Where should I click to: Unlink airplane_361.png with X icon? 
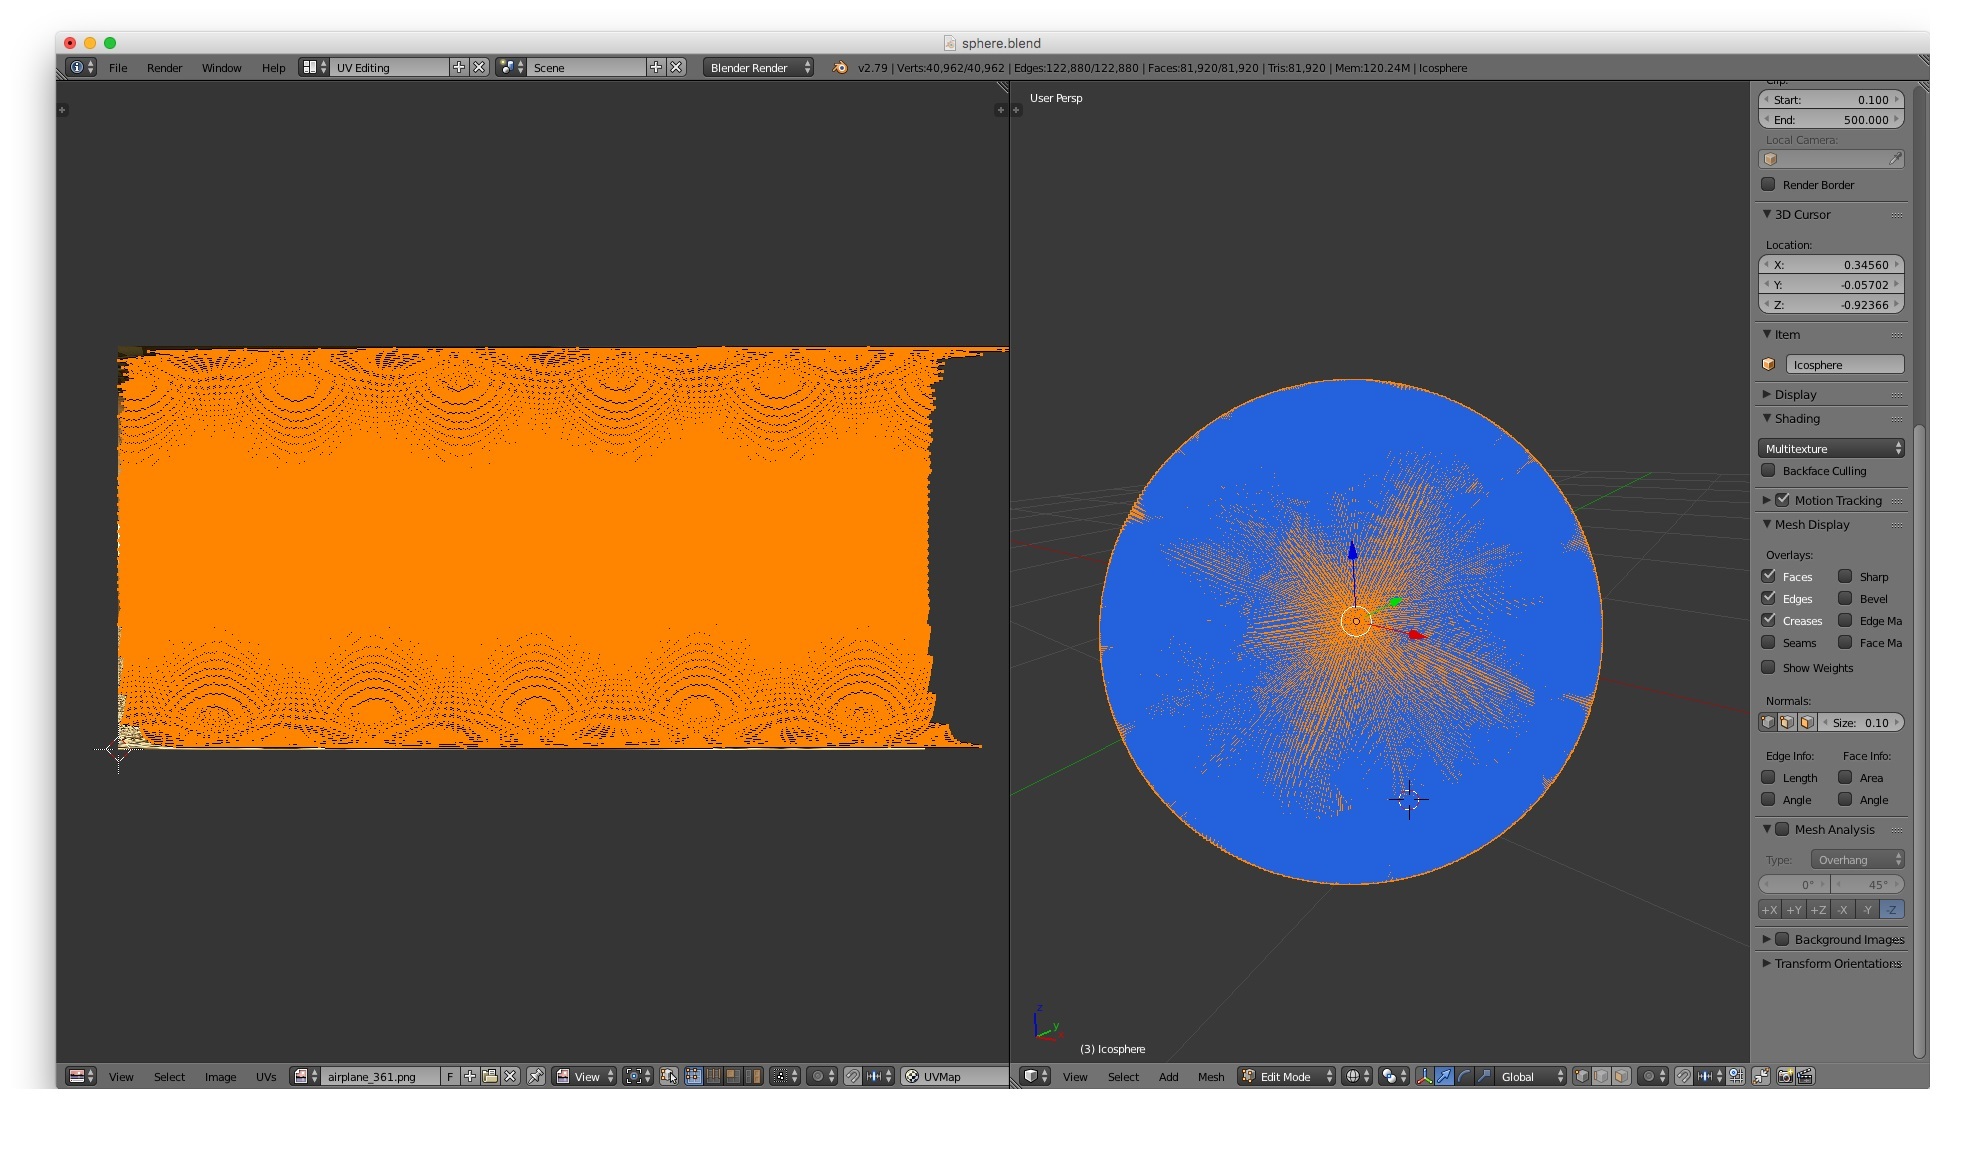click(x=510, y=1076)
